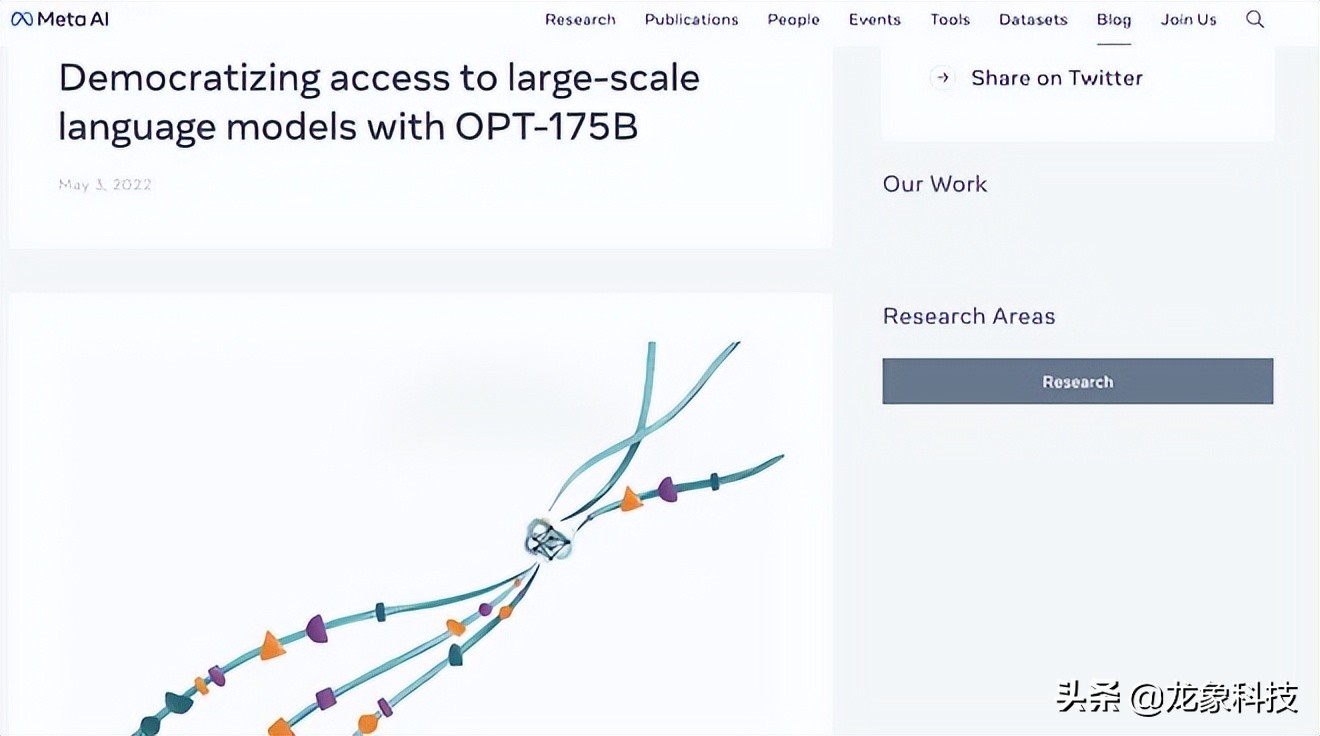Screen dimensions: 1320x736
Task: Select the Blog tab in navigation
Action: [1113, 19]
